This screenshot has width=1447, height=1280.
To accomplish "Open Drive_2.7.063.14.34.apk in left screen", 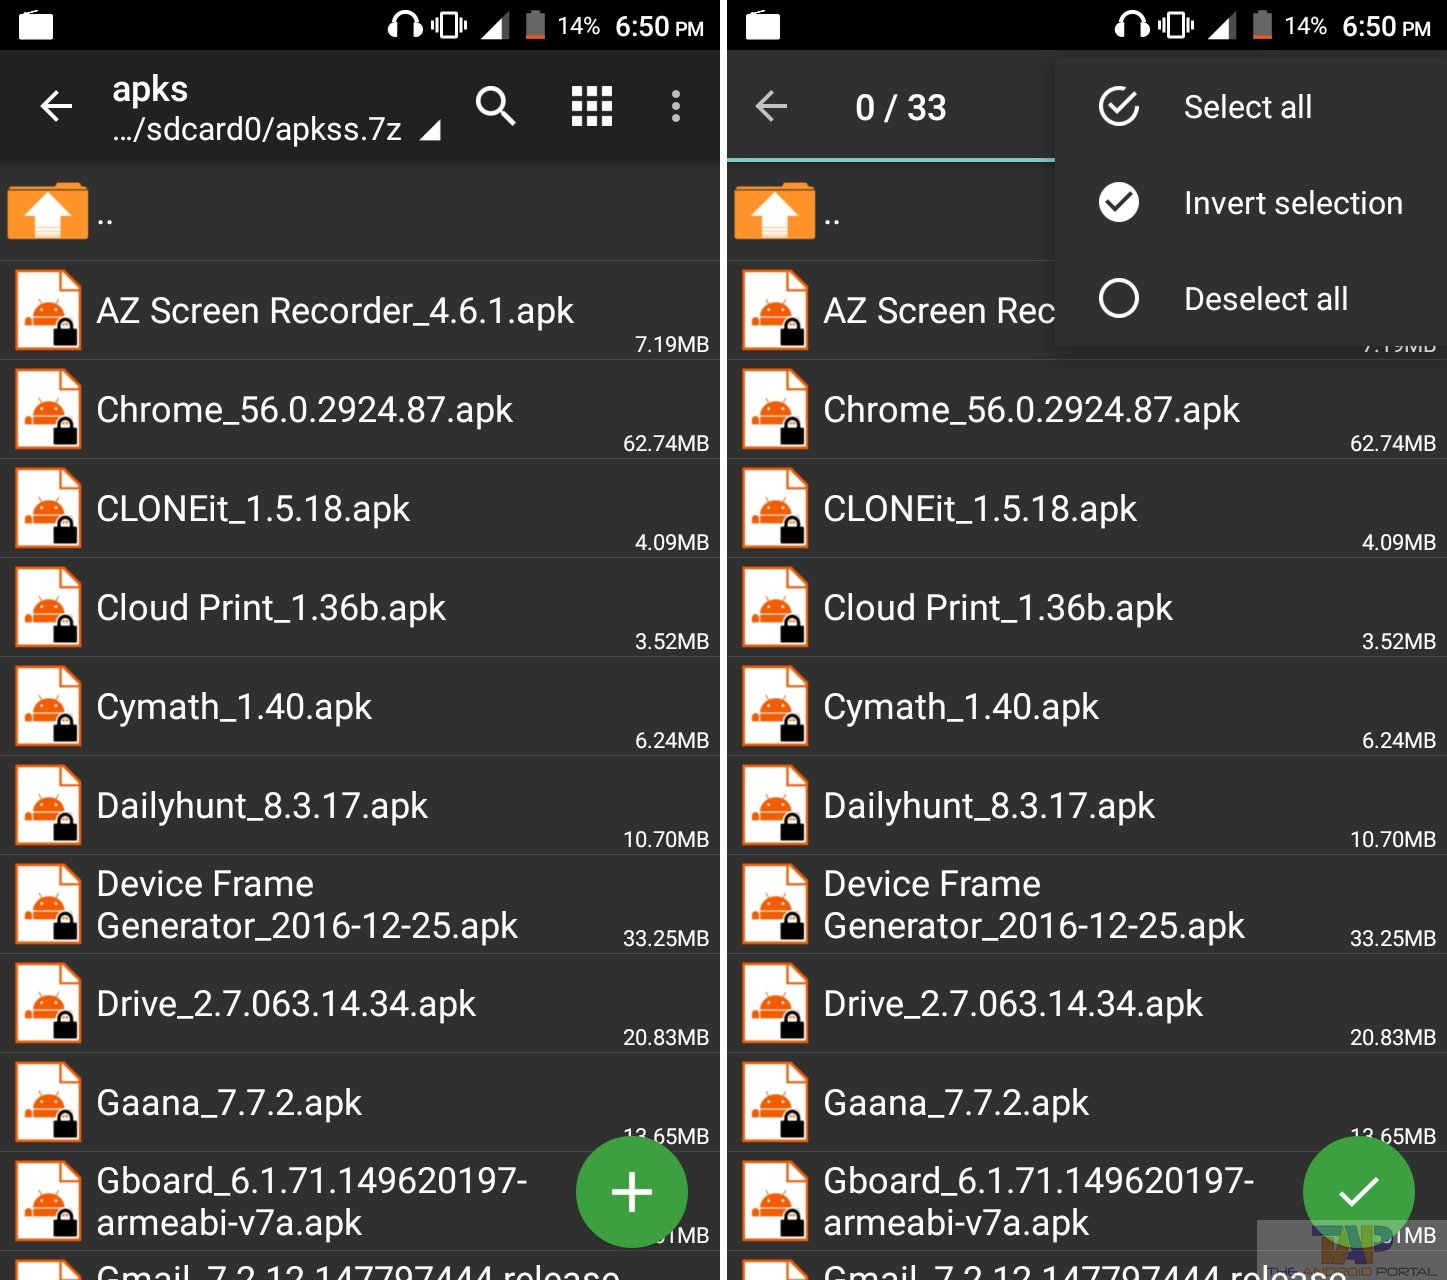I will click(x=360, y=1003).
